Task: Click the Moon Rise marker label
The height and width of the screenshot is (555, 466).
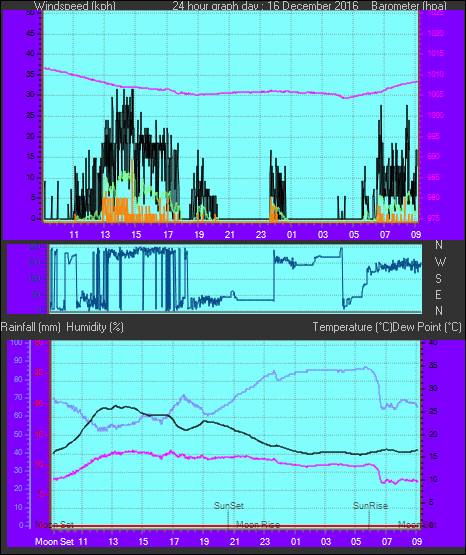Action: (258, 525)
